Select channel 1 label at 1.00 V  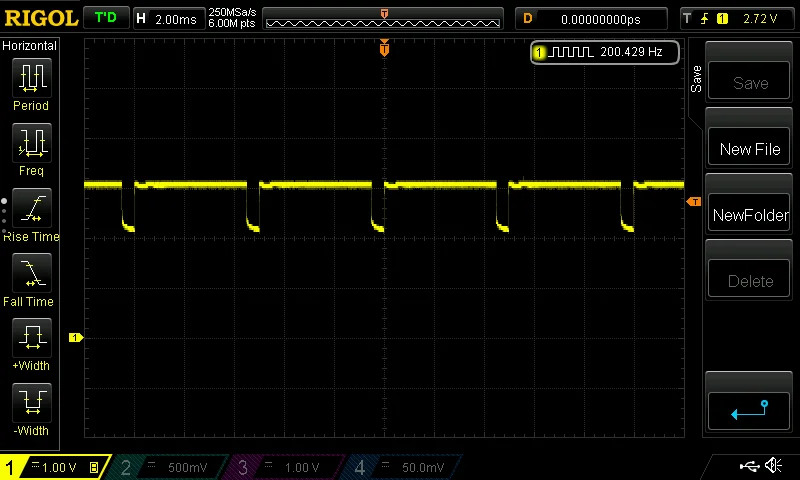point(54,467)
